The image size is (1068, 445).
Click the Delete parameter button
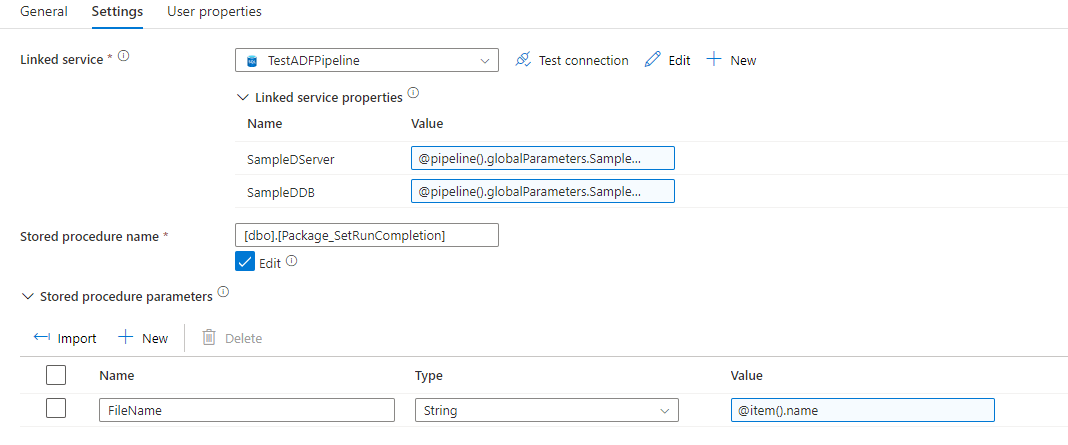pyautogui.click(x=232, y=338)
